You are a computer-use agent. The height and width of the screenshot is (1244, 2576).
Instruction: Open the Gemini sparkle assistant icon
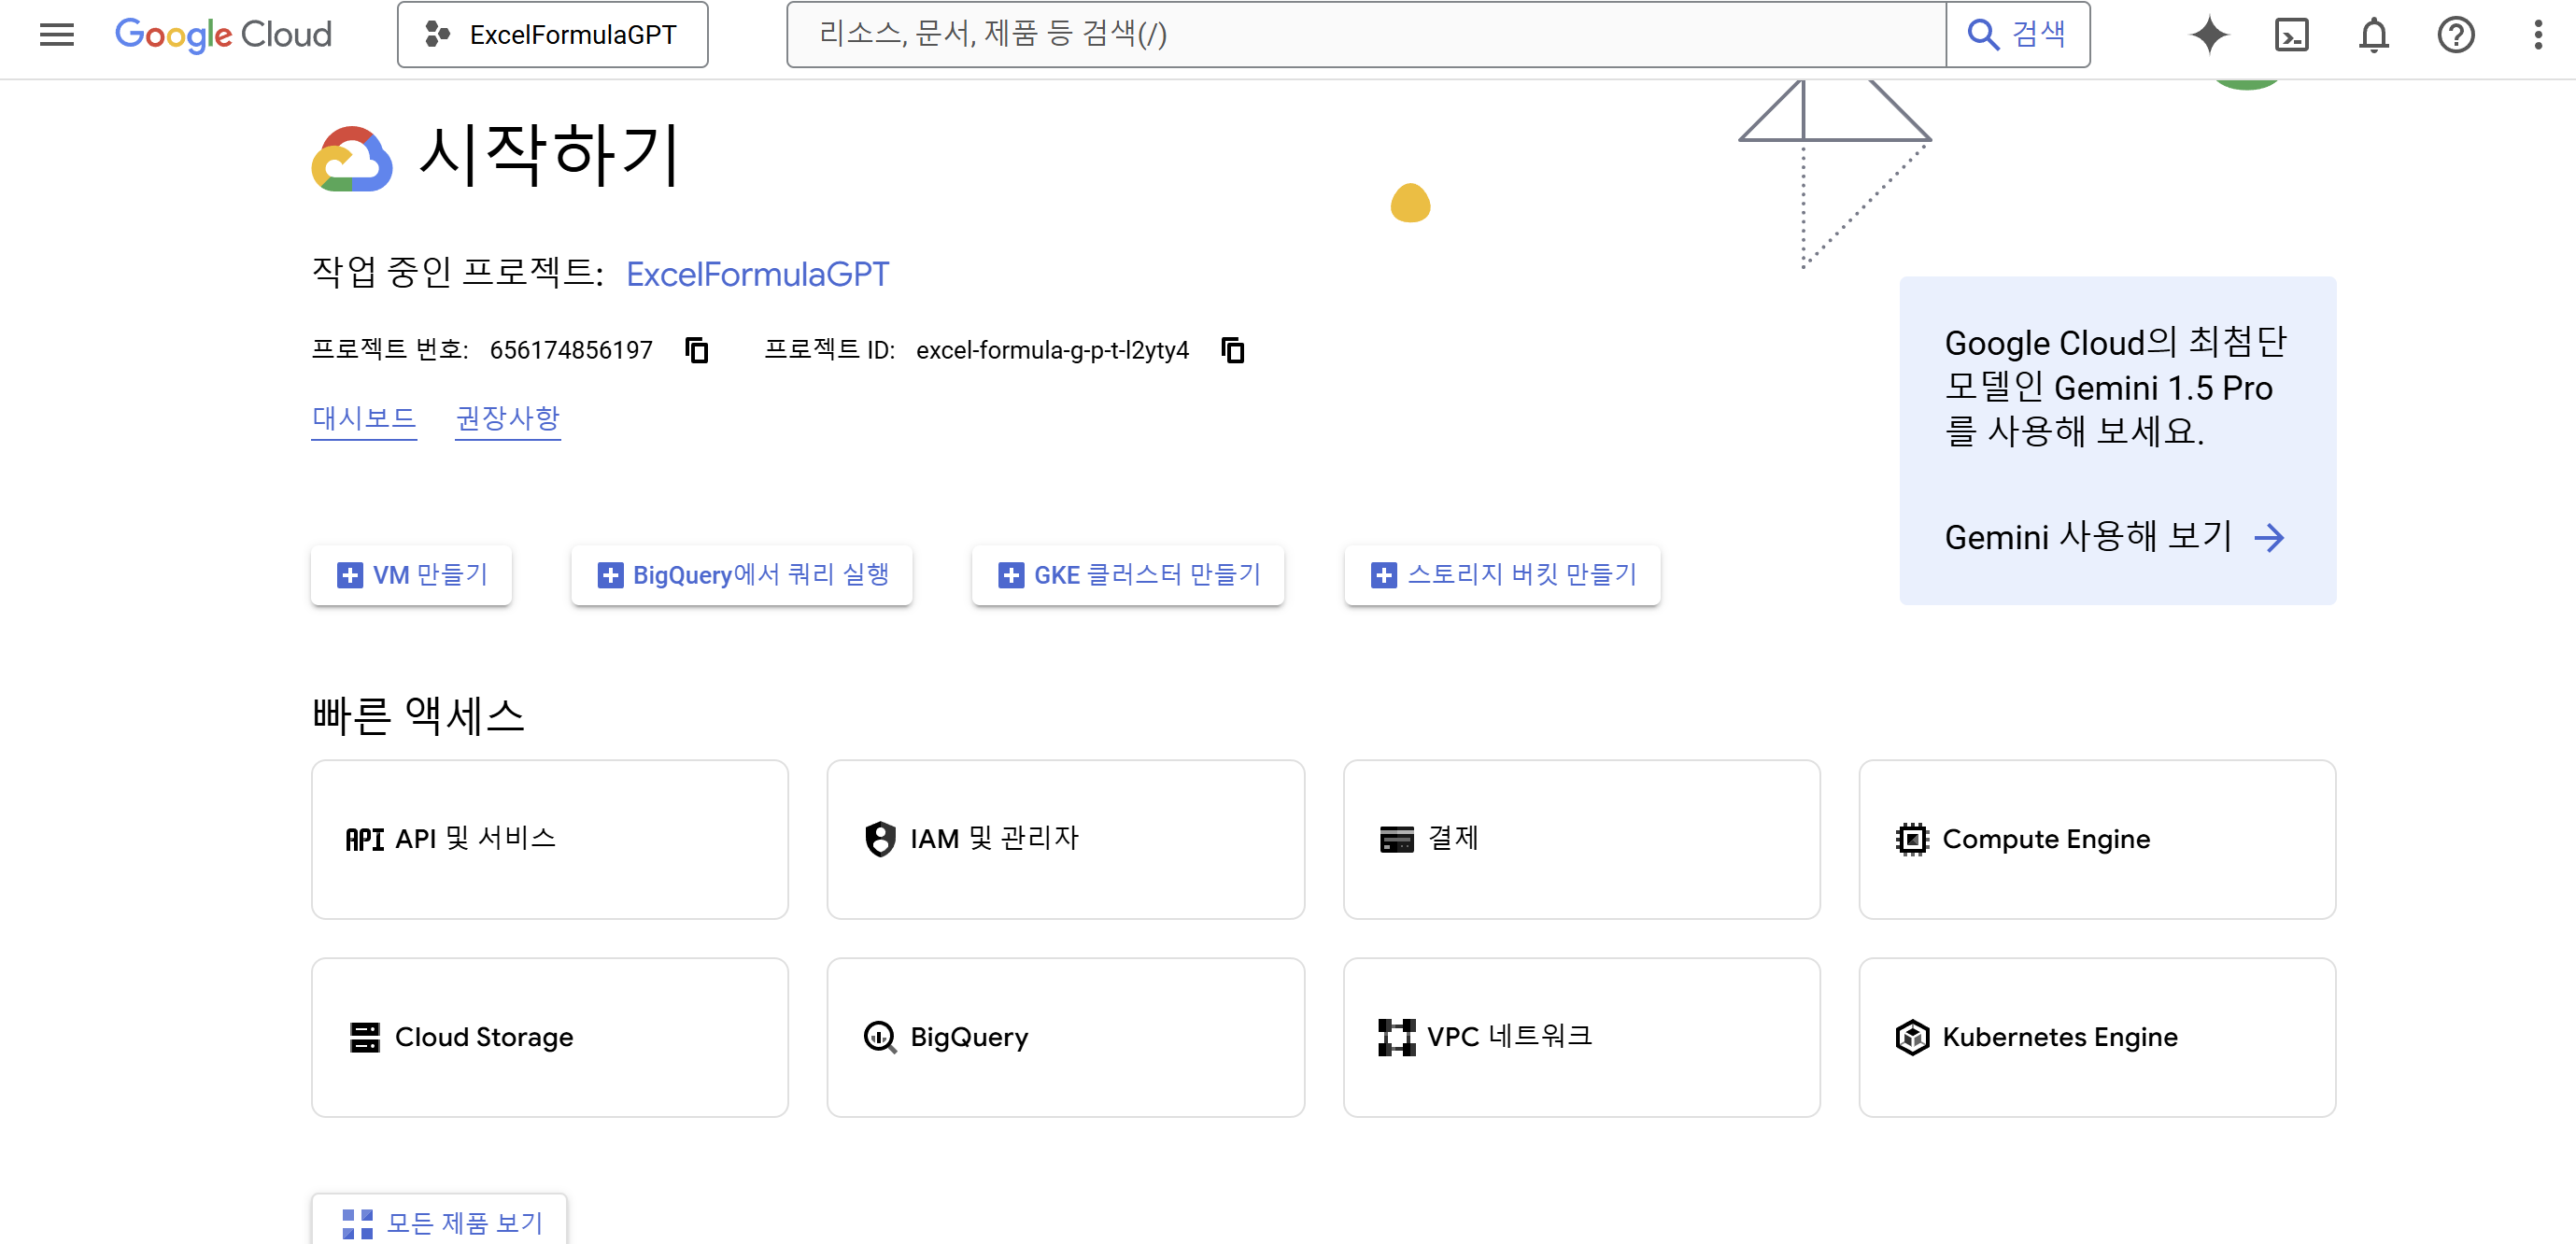point(2208,34)
